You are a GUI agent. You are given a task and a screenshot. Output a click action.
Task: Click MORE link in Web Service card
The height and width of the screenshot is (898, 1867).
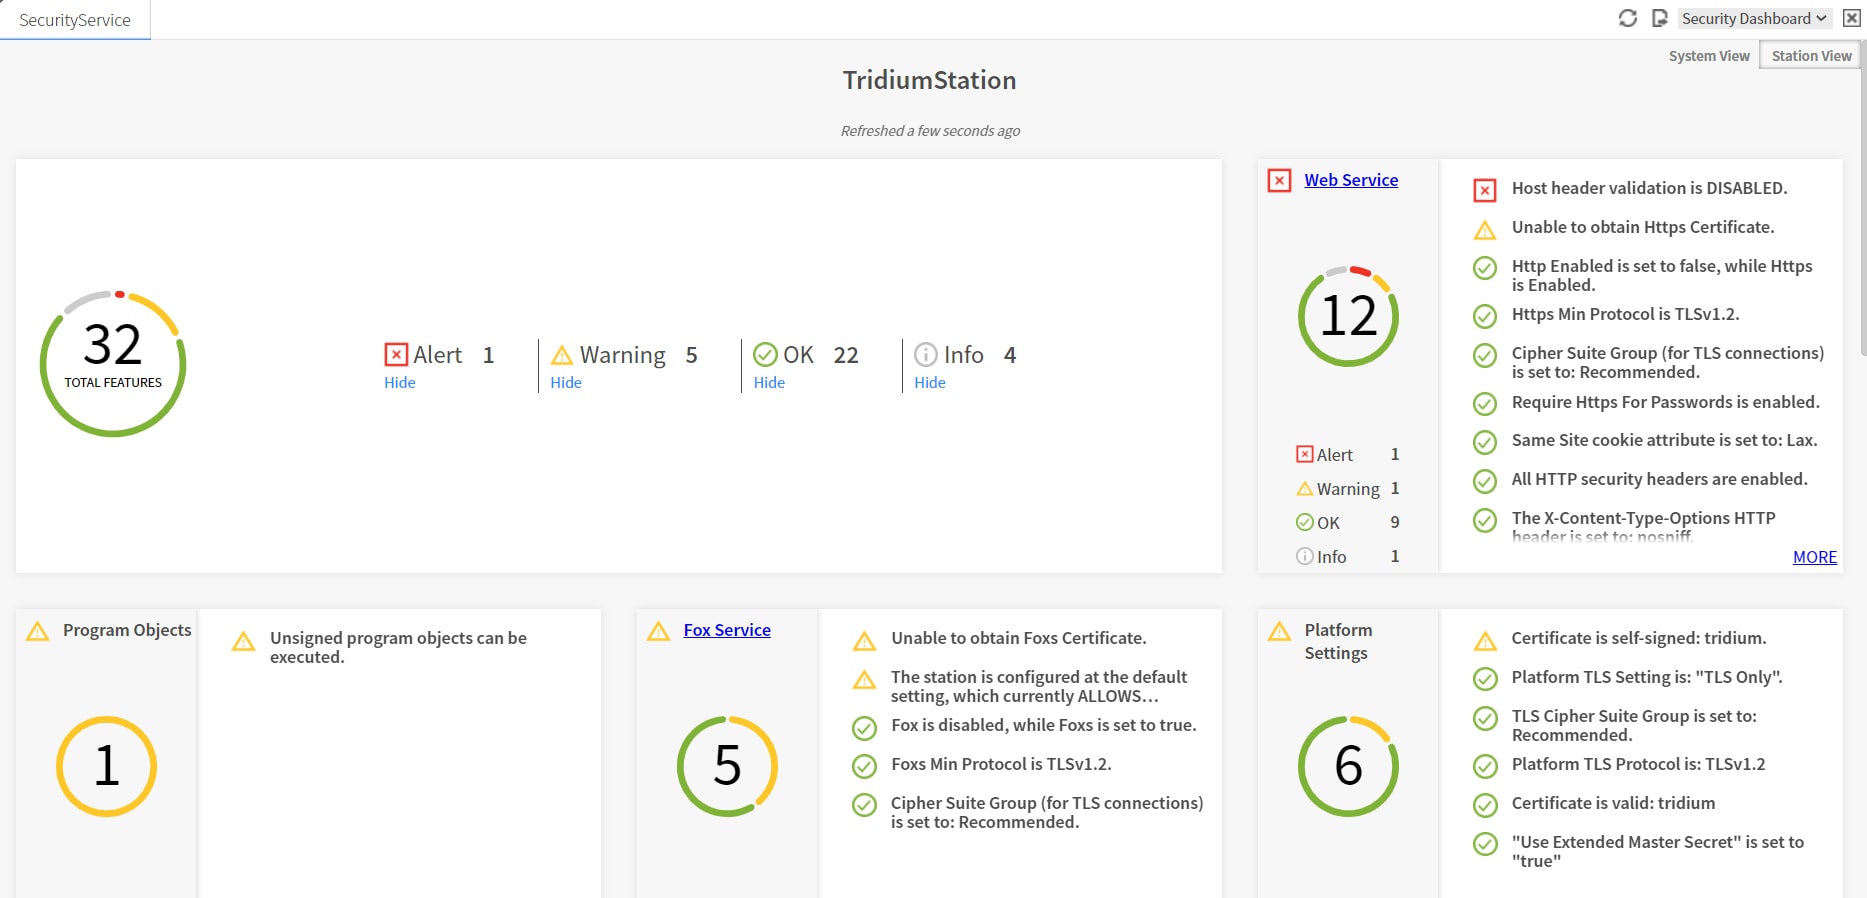(1815, 557)
